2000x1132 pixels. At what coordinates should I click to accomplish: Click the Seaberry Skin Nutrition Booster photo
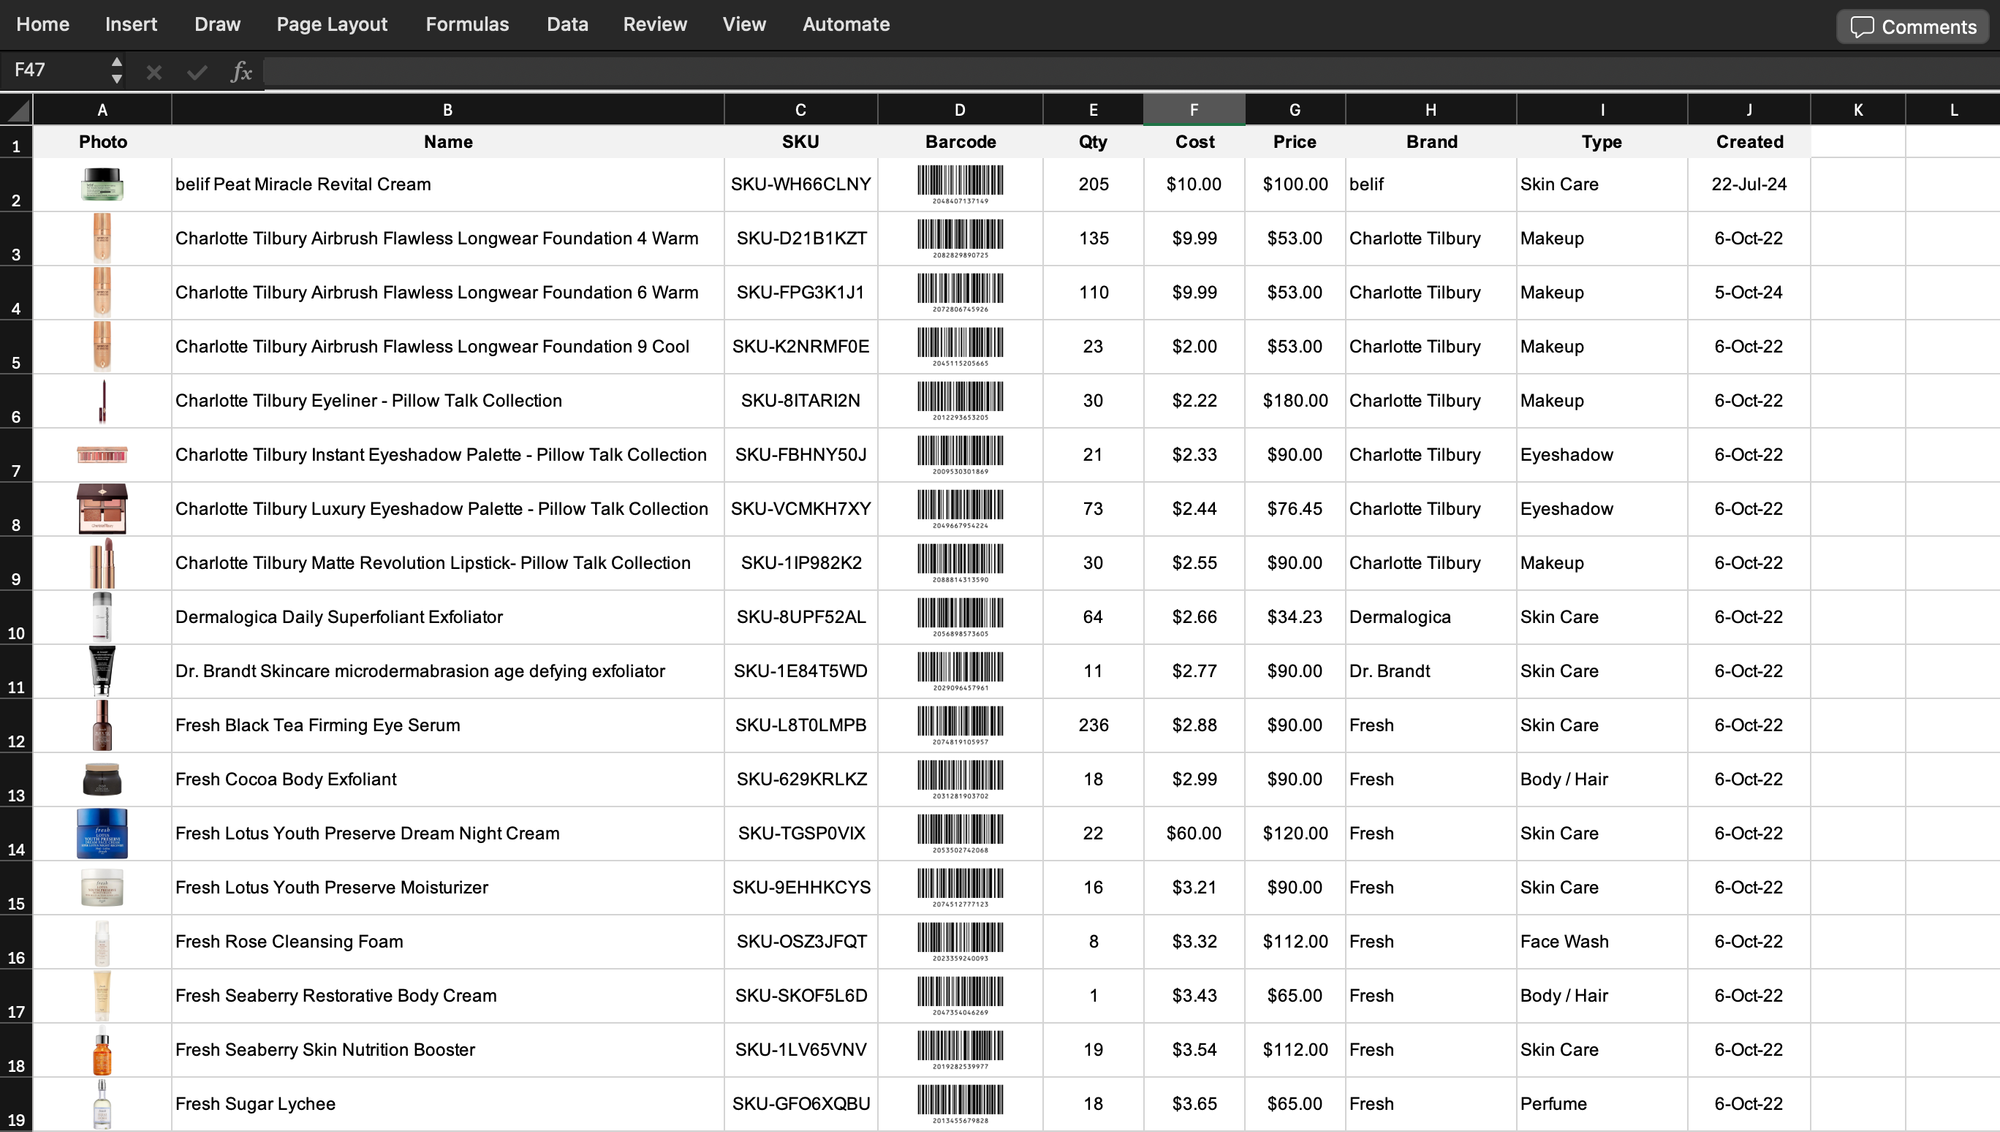pos(102,1050)
